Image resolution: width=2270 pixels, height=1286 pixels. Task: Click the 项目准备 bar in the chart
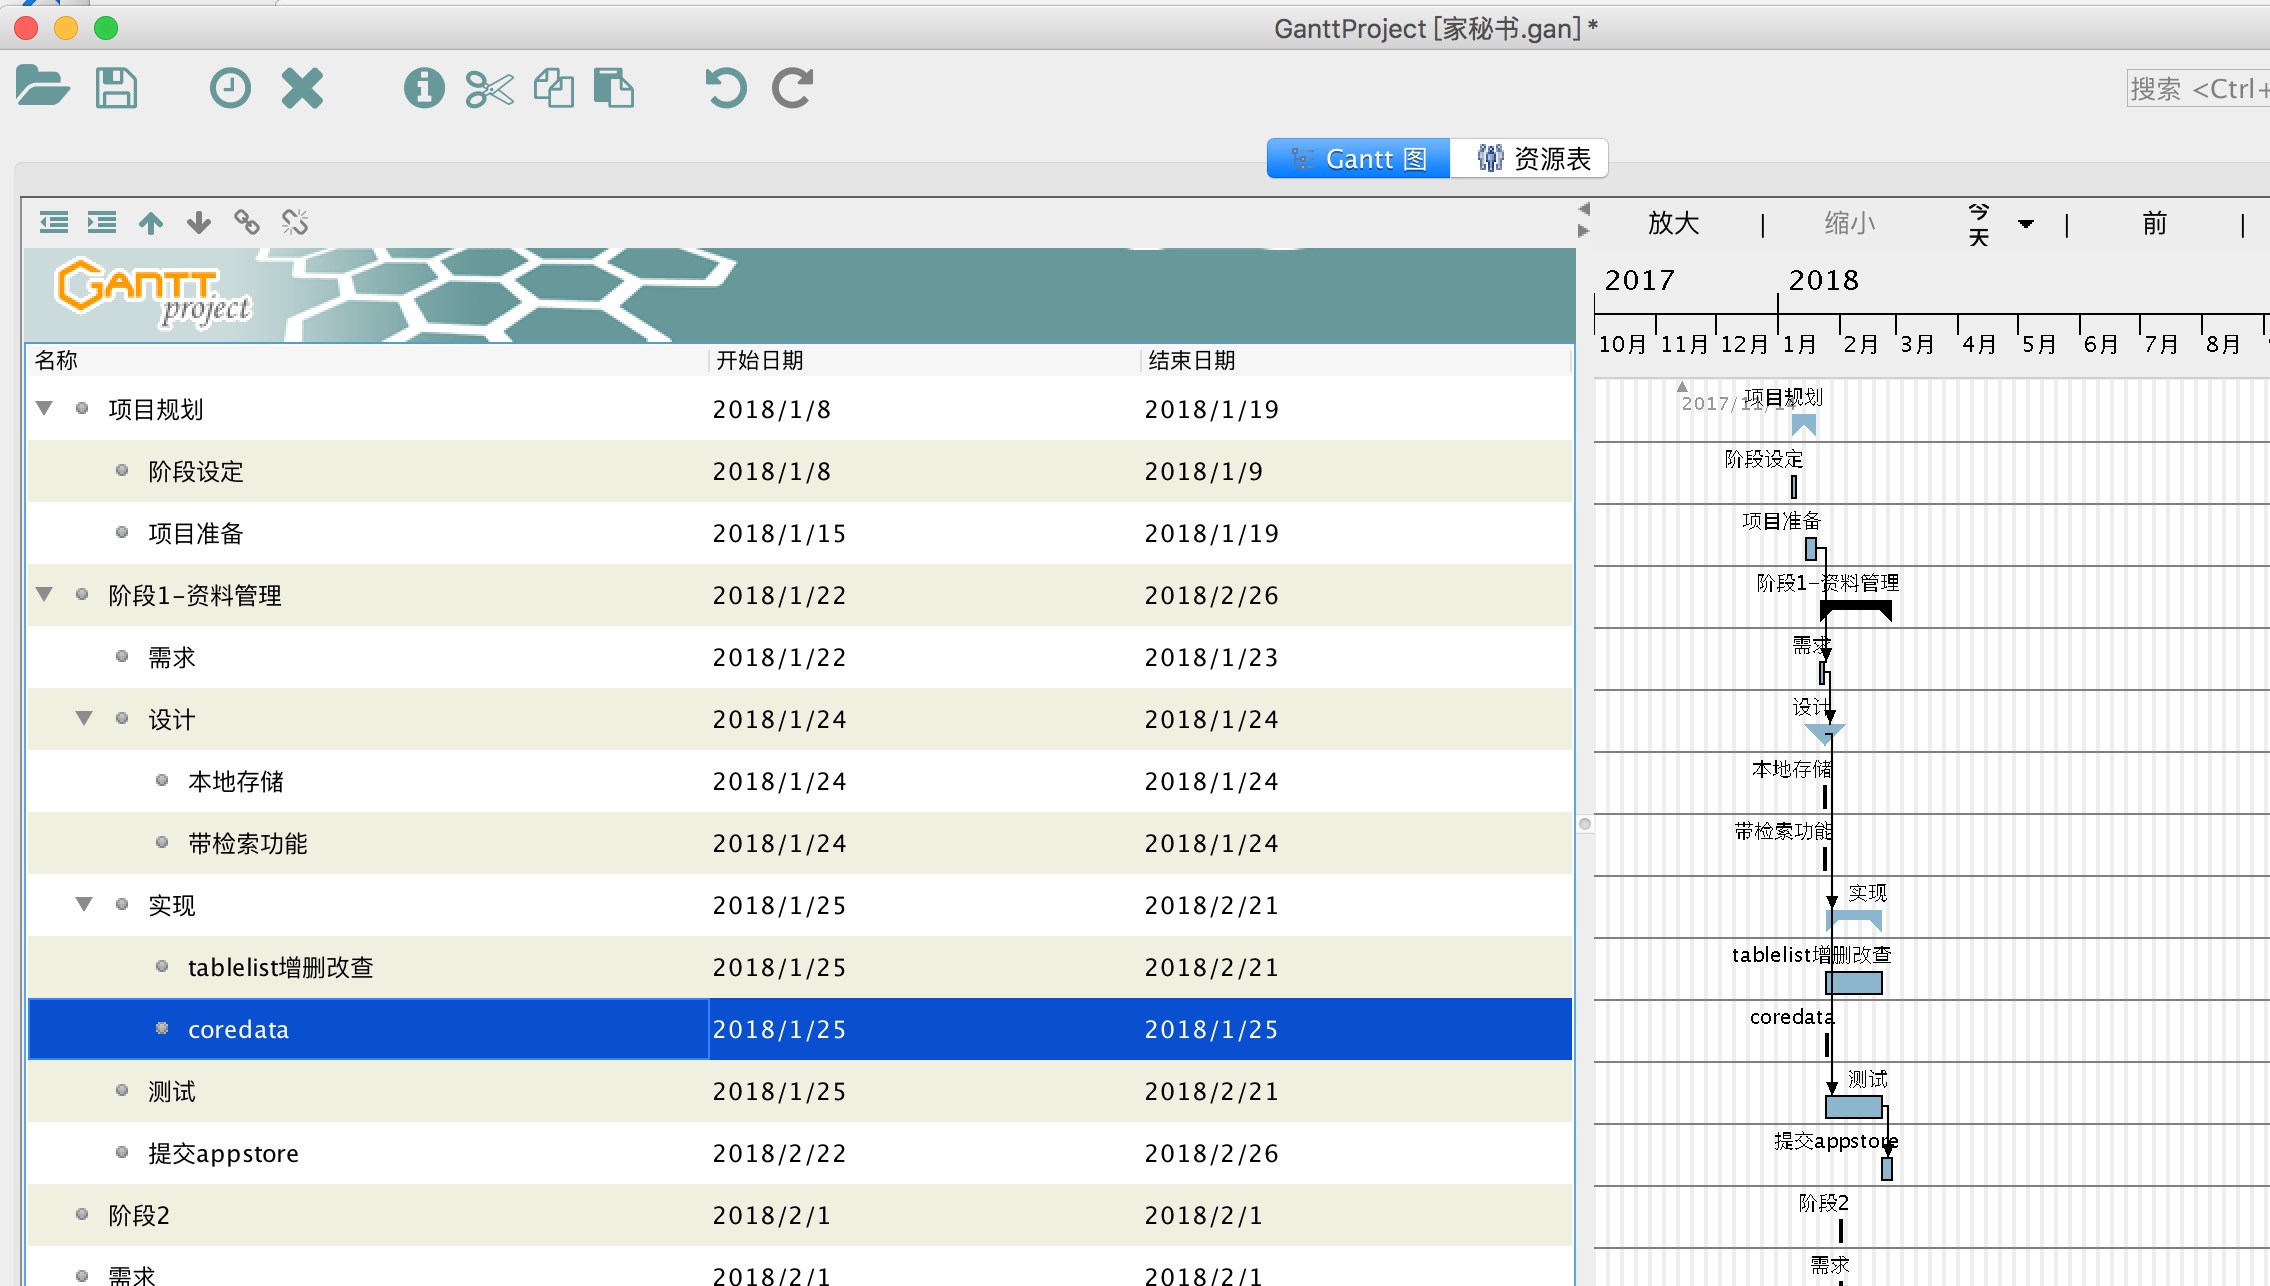(x=1811, y=549)
